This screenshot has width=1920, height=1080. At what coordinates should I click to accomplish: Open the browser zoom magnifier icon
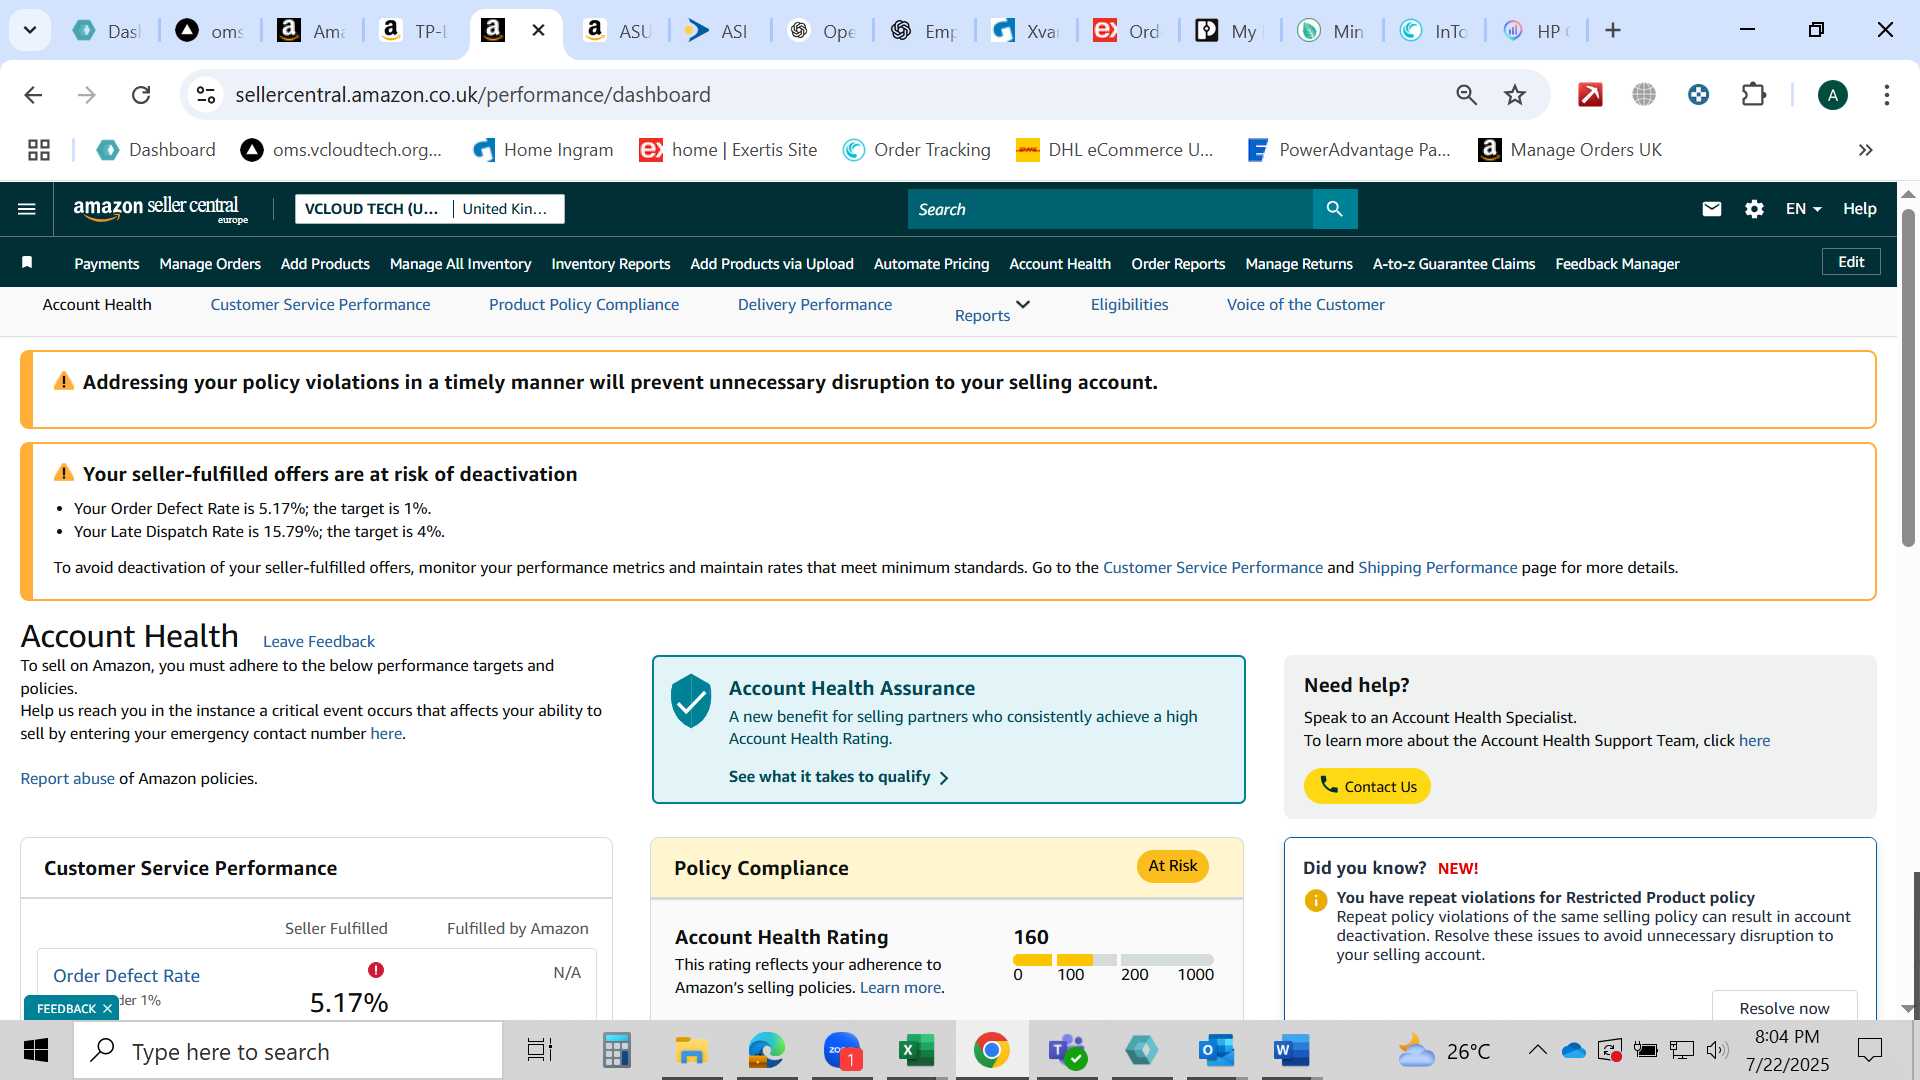tap(1466, 95)
